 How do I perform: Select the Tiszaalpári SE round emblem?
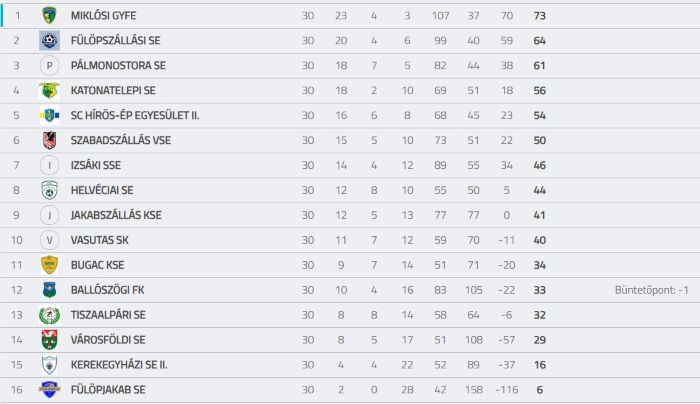[49, 315]
